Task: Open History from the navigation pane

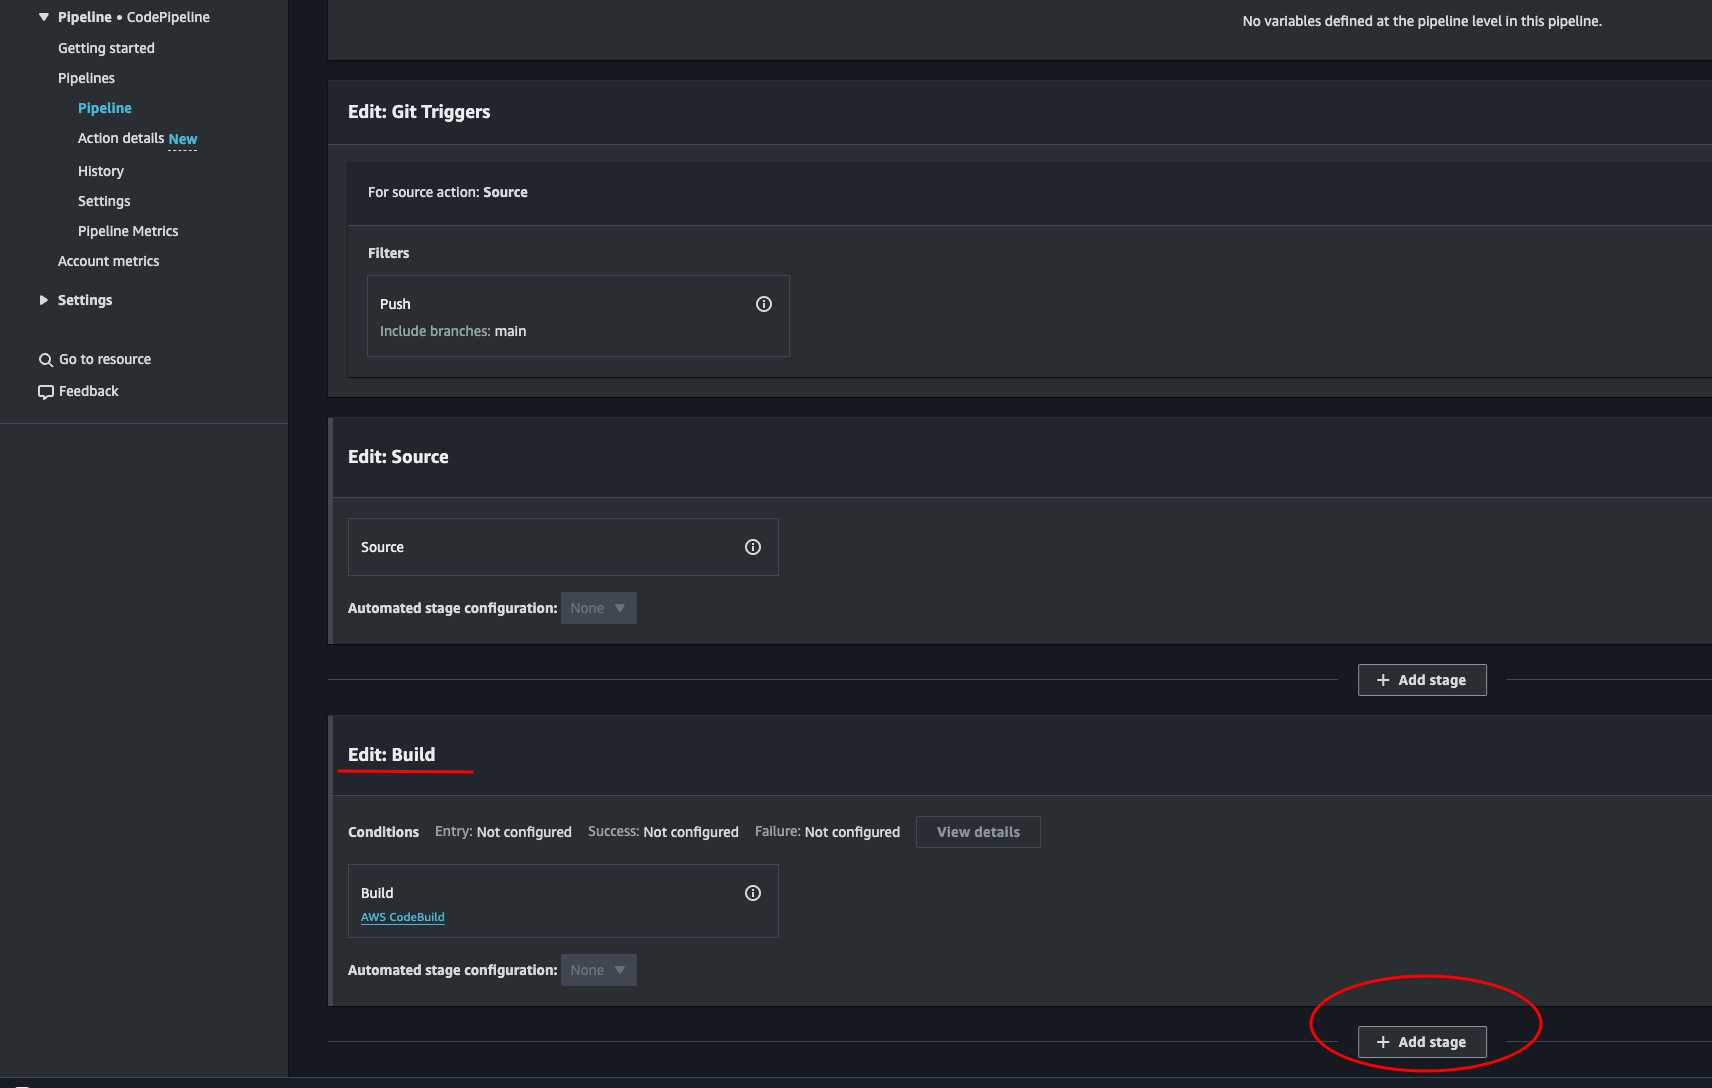Action: pos(100,170)
